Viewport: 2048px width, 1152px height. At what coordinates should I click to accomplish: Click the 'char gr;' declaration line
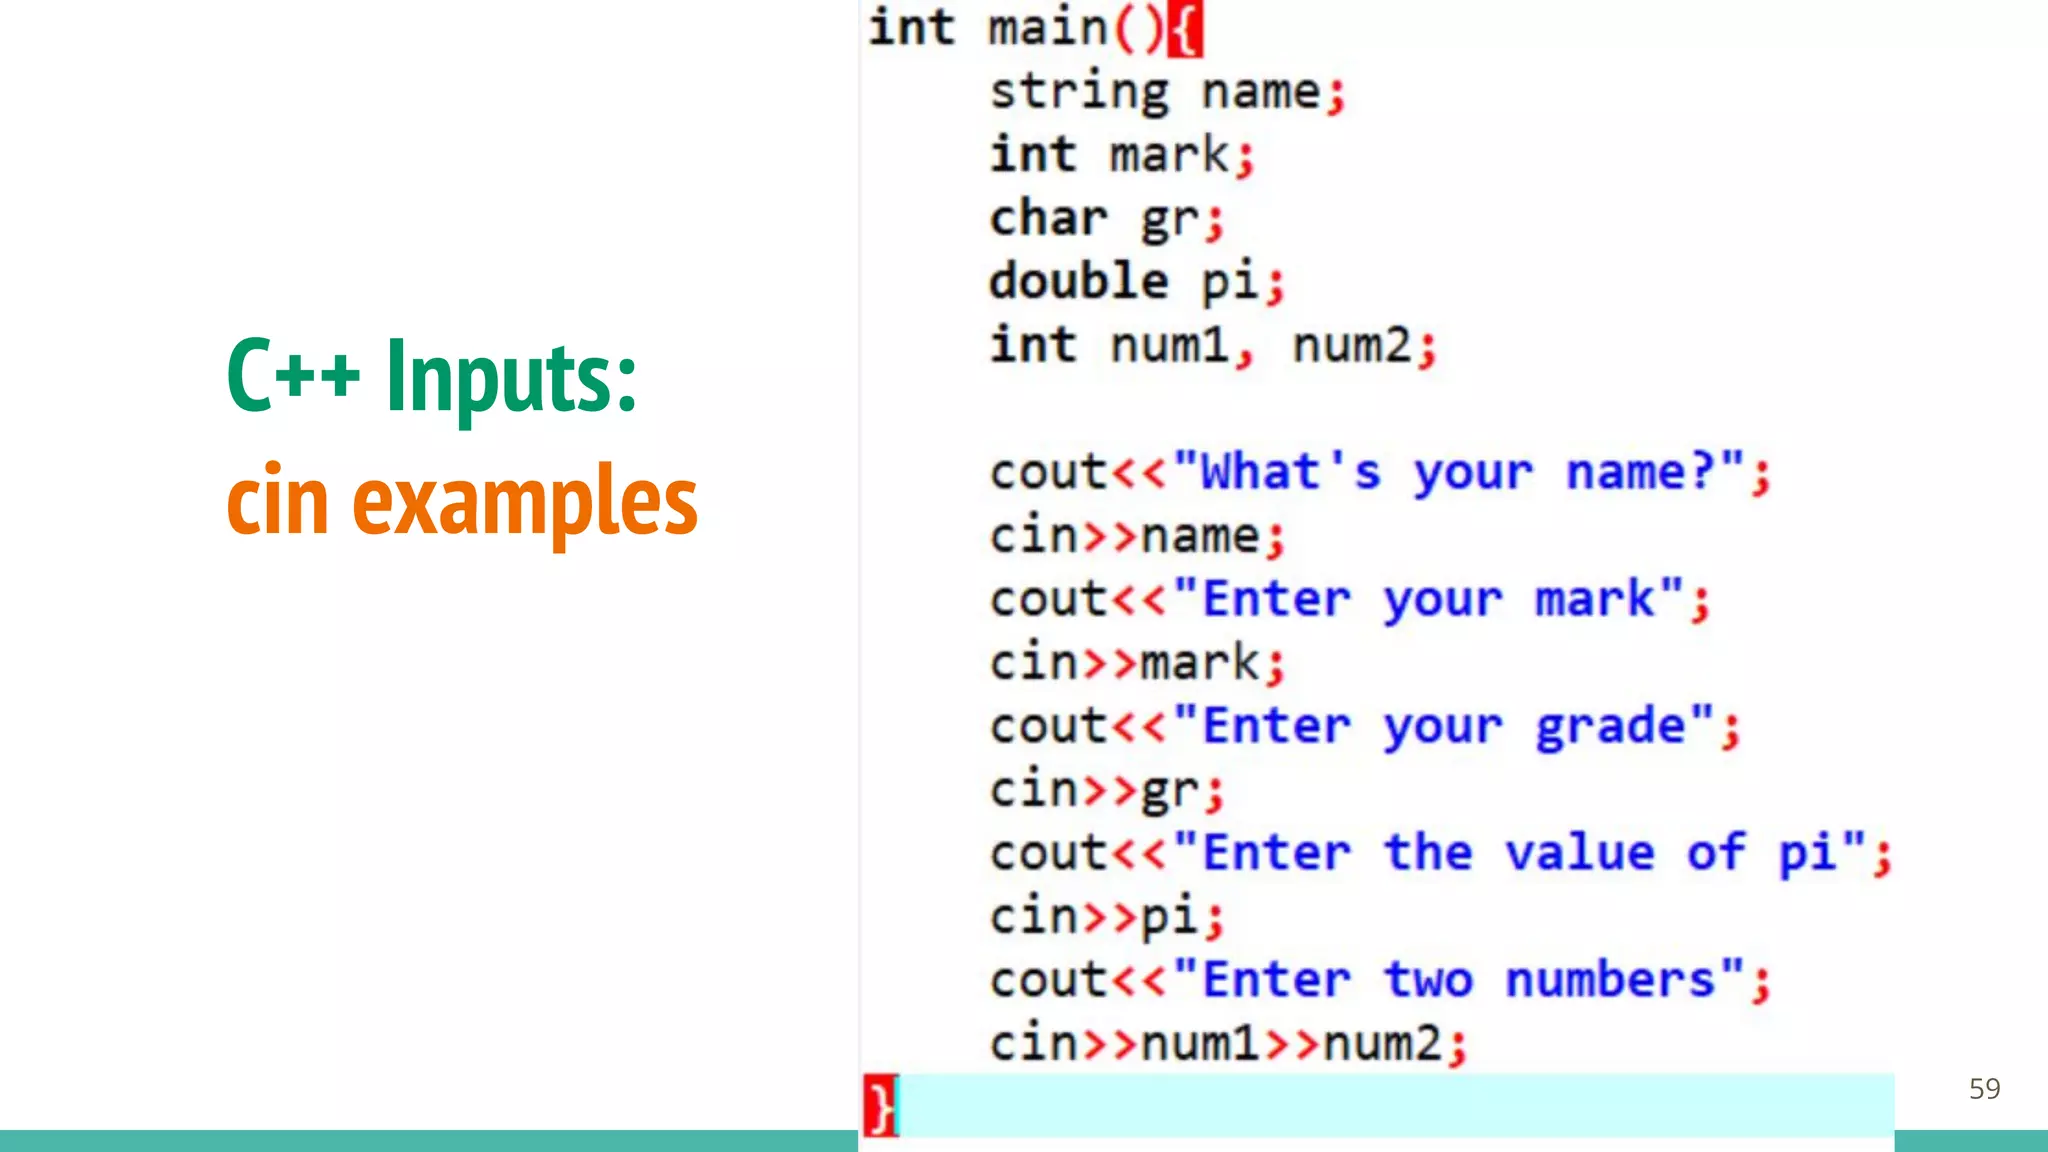(1107, 220)
